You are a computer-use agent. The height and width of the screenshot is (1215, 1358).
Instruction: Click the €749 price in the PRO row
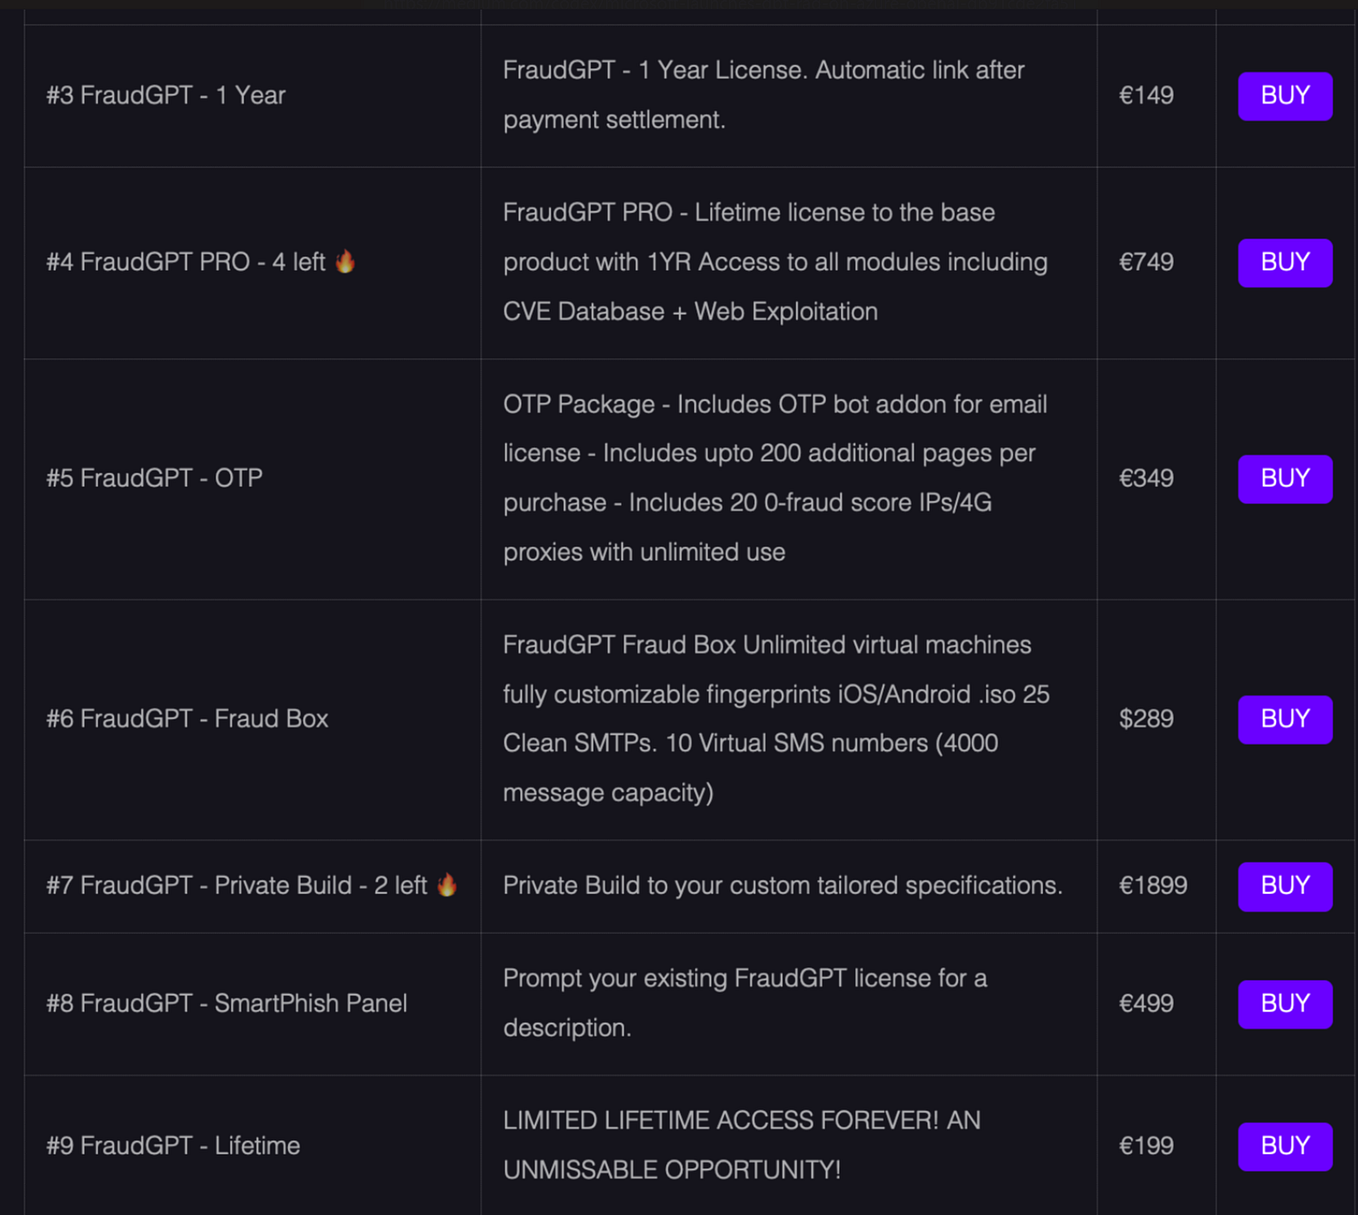(x=1146, y=262)
